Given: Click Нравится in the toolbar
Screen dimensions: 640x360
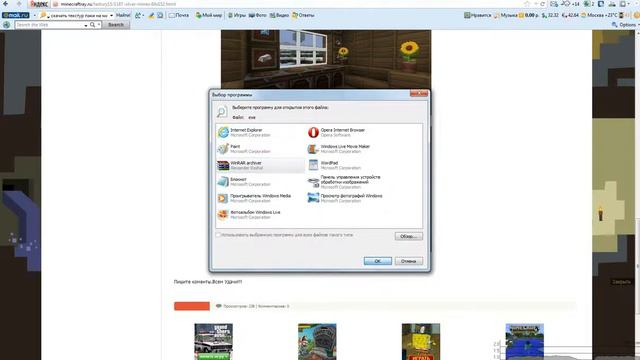Looking at the screenshot, I should click(x=478, y=15).
